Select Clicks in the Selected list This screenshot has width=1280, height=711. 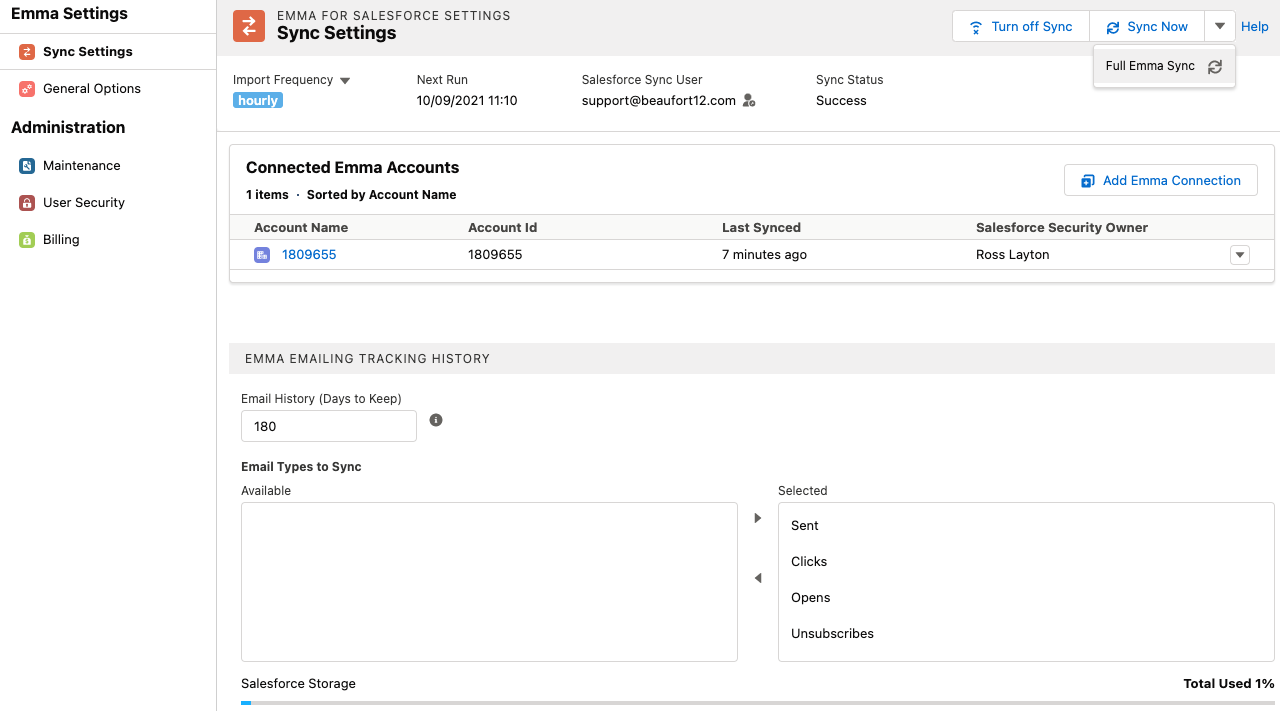point(1026,562)
